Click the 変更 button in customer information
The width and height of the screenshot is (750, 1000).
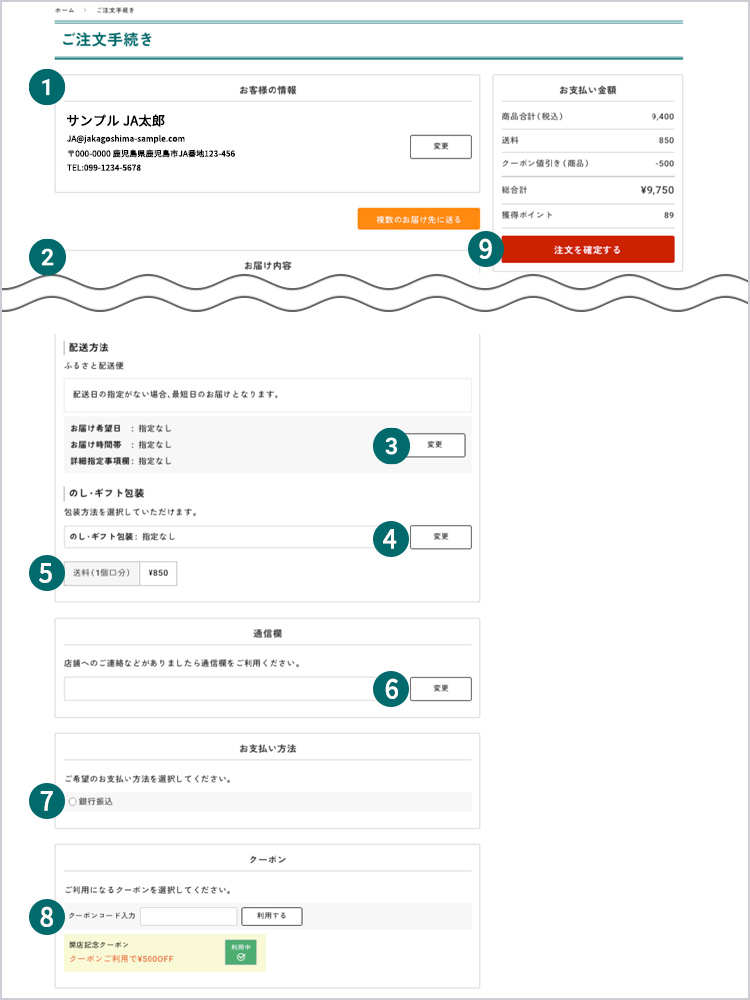440,146
